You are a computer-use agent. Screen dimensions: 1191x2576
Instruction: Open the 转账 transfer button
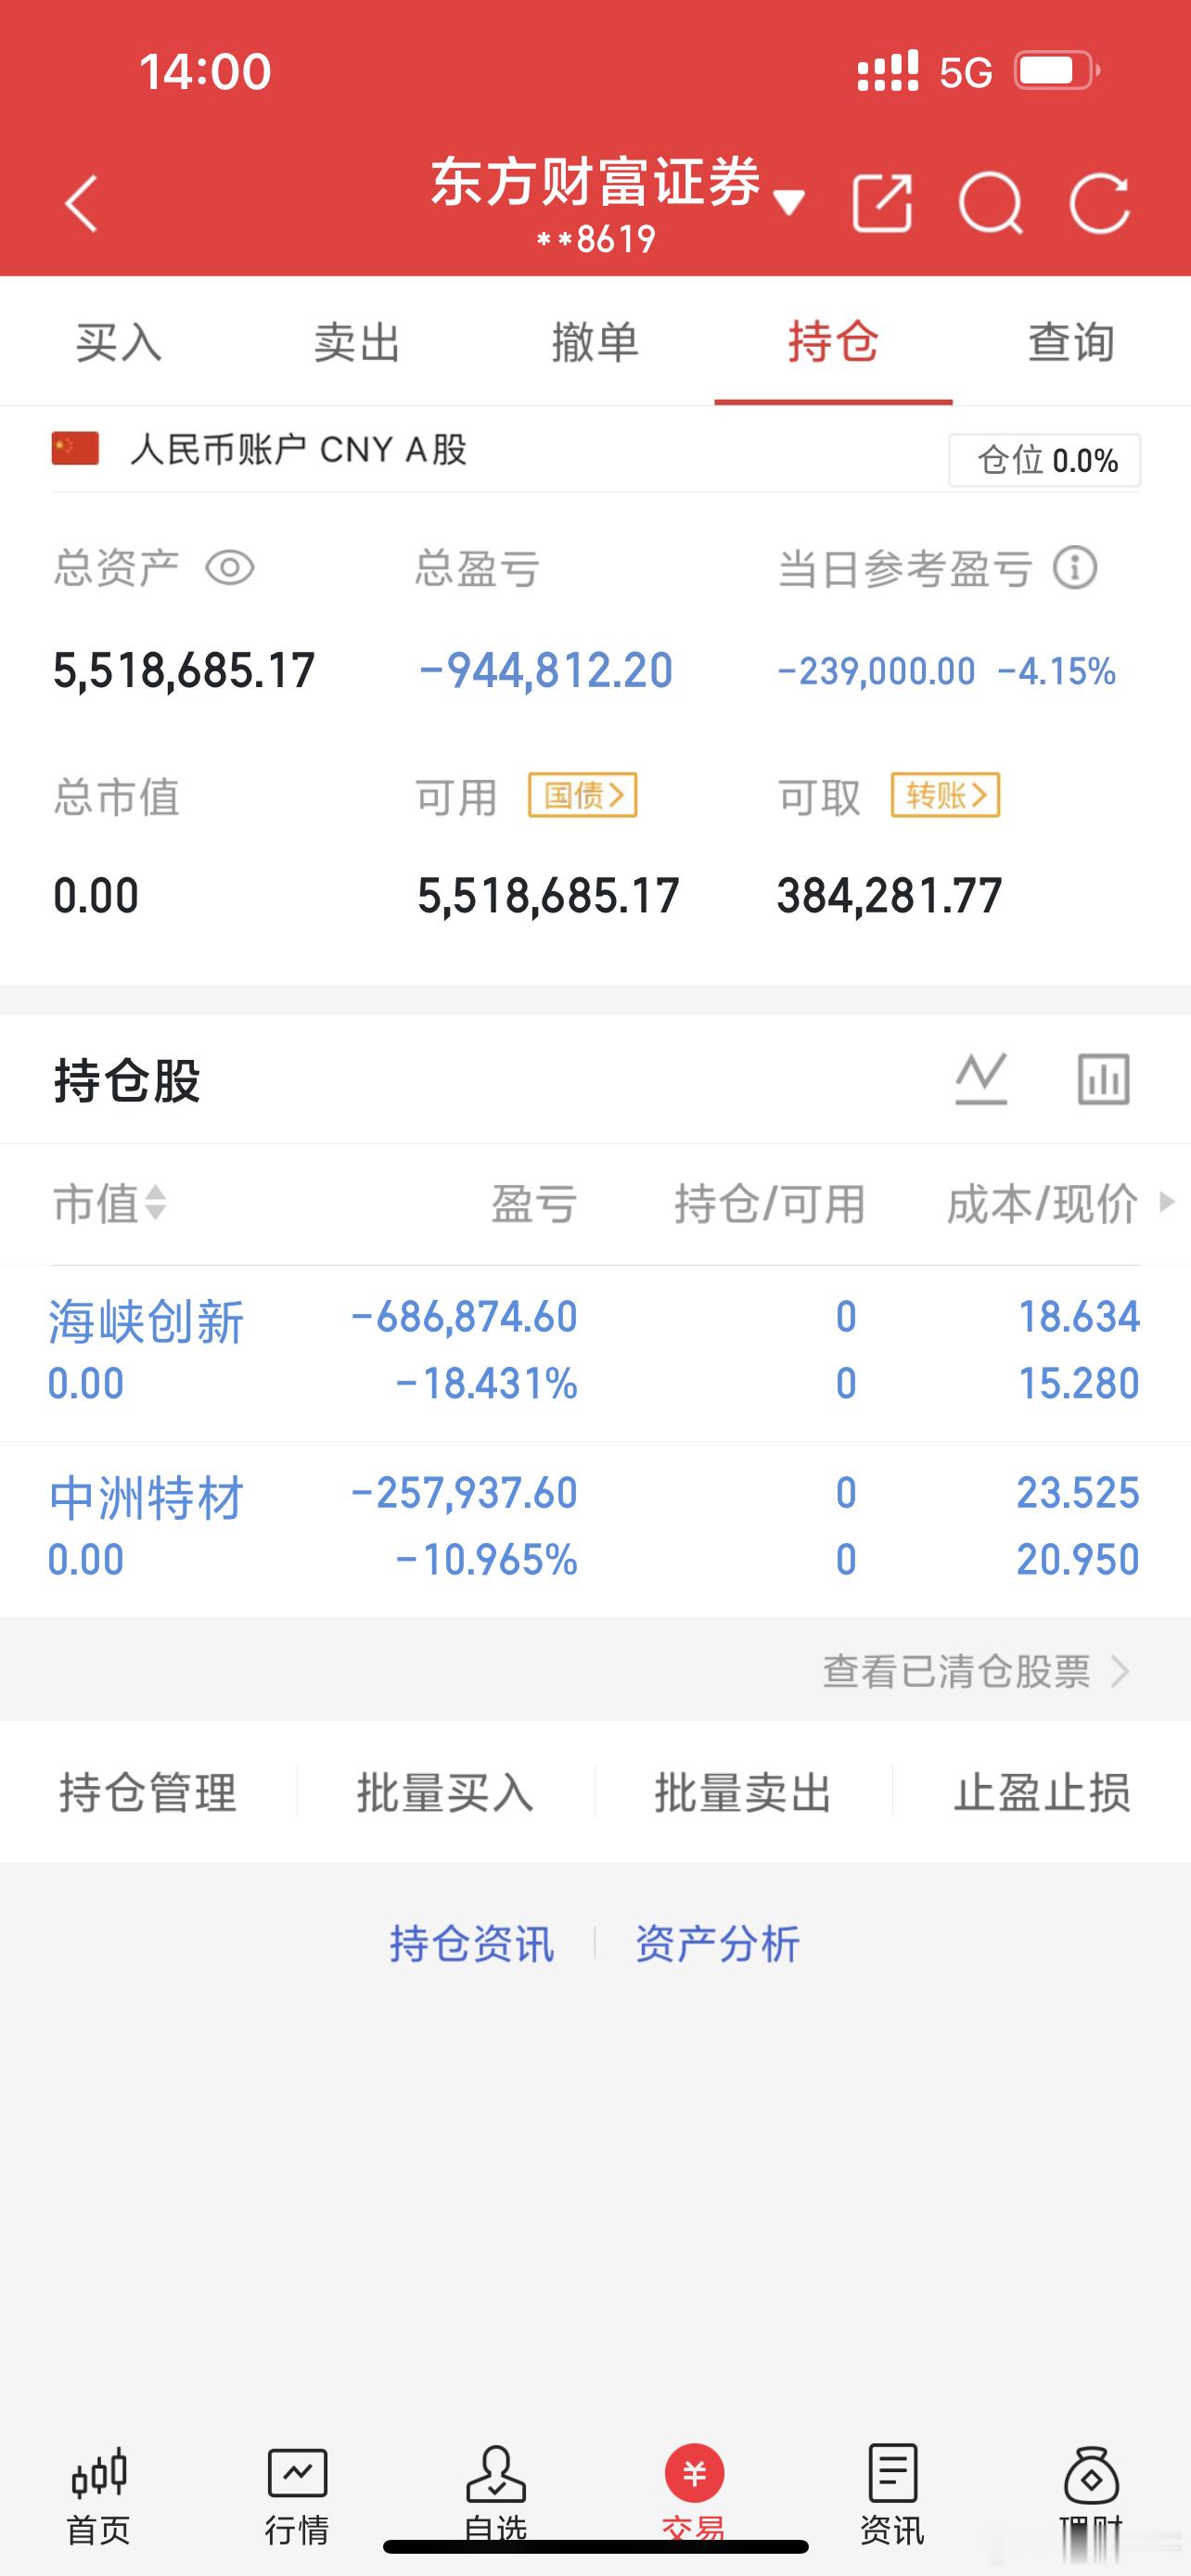(945, 795)
